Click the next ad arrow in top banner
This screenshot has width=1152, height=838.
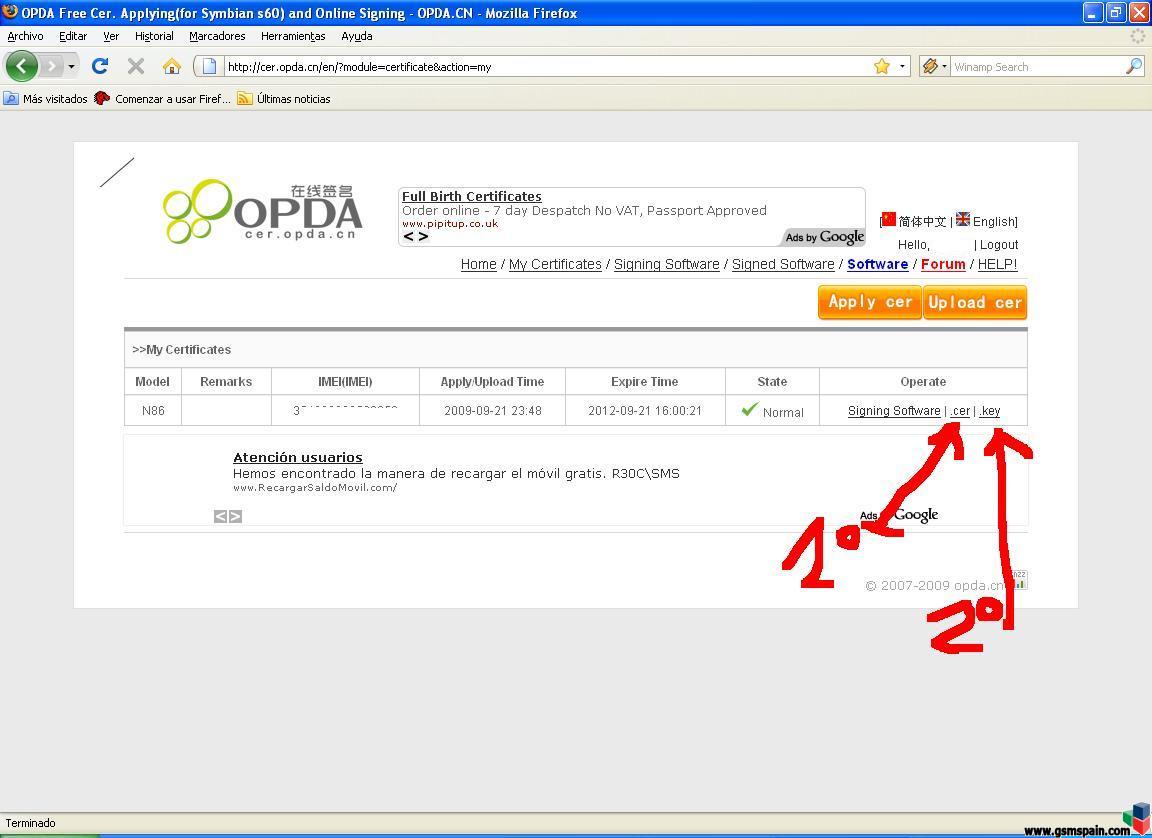(423, 236)
